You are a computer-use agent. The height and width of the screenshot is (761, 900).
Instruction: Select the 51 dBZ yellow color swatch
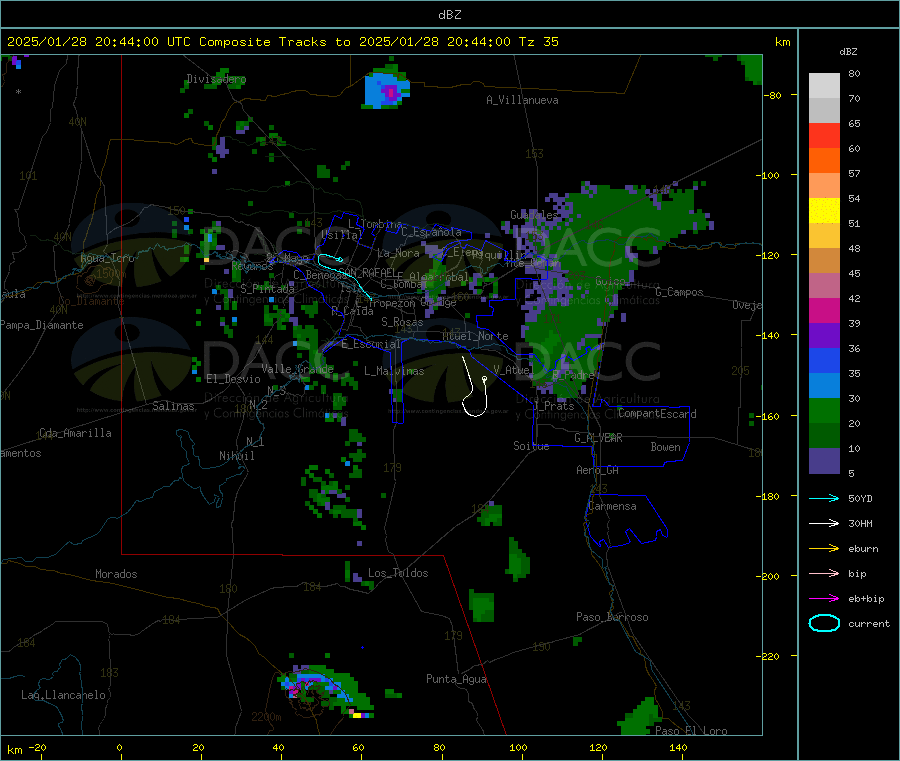(x=824, y=211)
